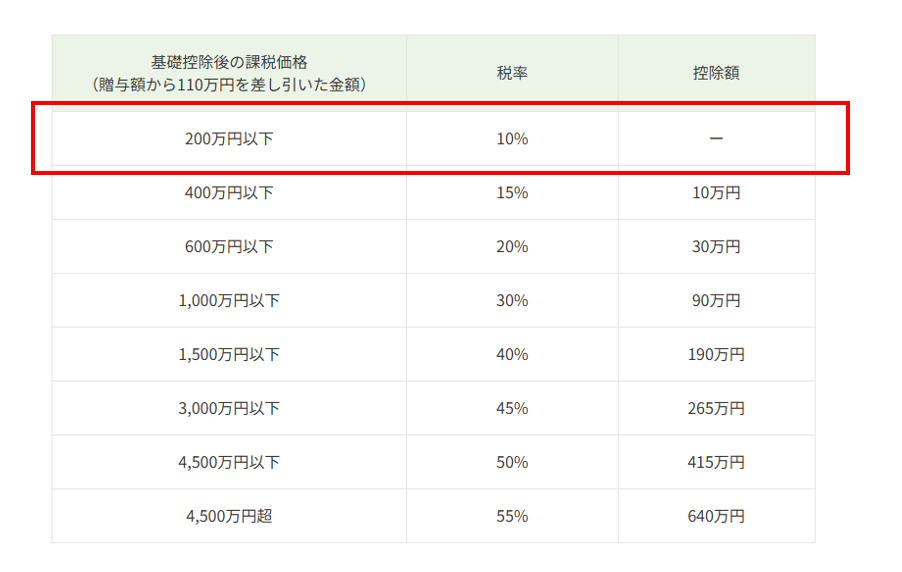Click the 15% tax rate cell
This screenshot has height=572, width=902.
tap(512, 193)
